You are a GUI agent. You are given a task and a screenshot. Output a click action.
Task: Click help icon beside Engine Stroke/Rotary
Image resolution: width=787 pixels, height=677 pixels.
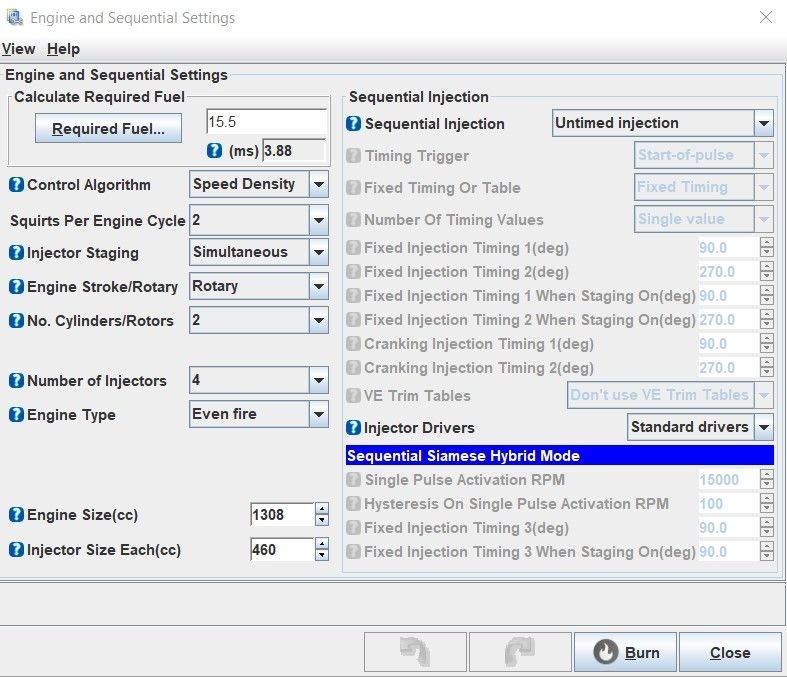pos(16,287)
